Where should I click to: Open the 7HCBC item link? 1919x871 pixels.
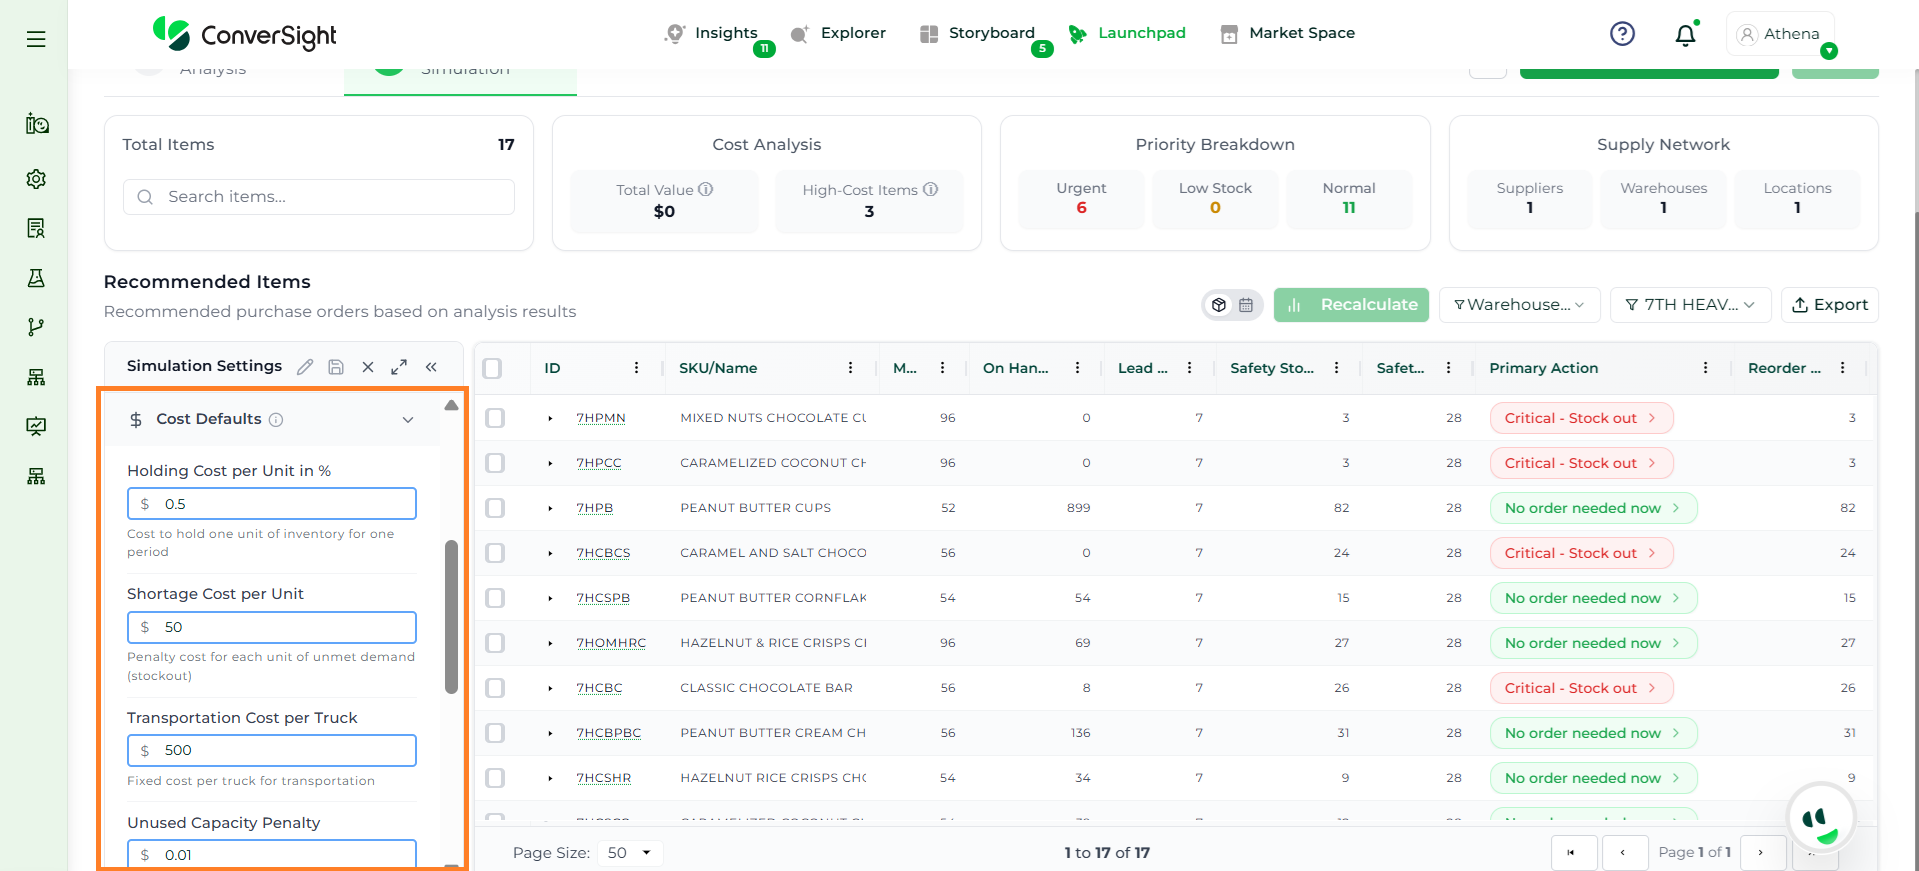599,688
